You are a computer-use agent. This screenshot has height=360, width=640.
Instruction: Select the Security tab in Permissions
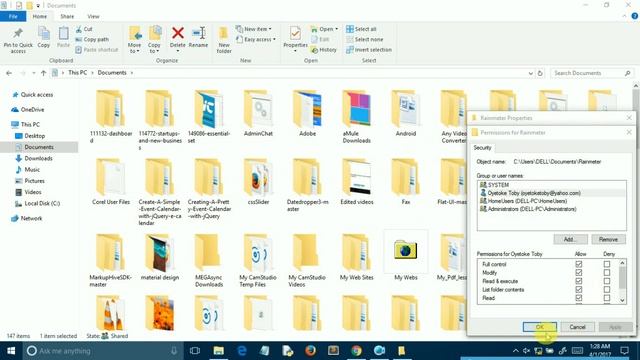482,148
